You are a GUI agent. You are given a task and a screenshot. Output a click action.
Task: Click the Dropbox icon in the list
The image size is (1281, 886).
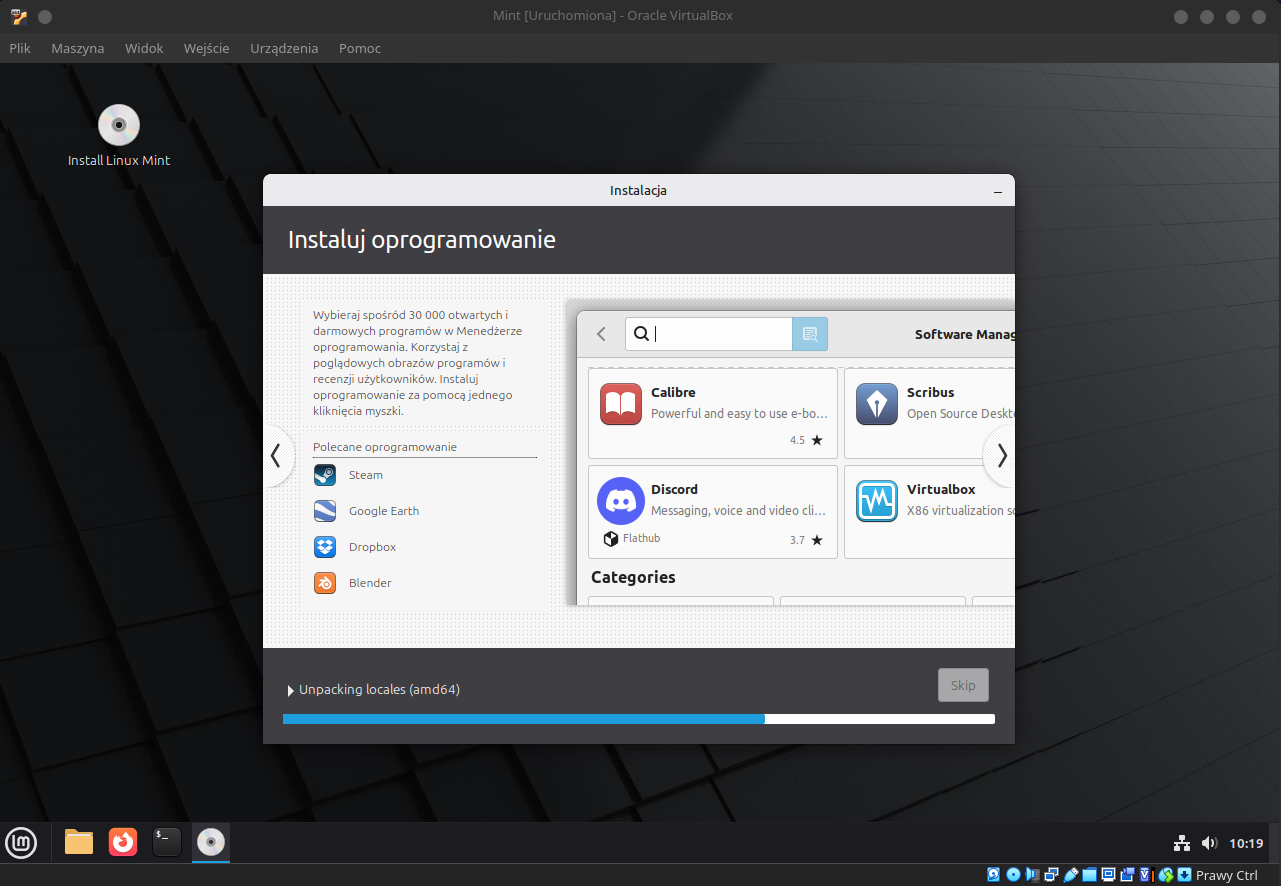(325, 547)
